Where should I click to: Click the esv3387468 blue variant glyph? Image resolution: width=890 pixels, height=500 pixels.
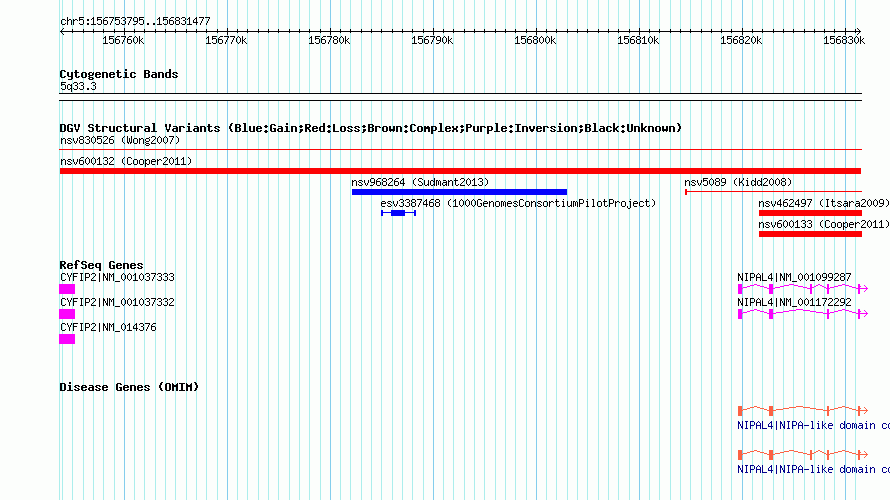point(398,213)
